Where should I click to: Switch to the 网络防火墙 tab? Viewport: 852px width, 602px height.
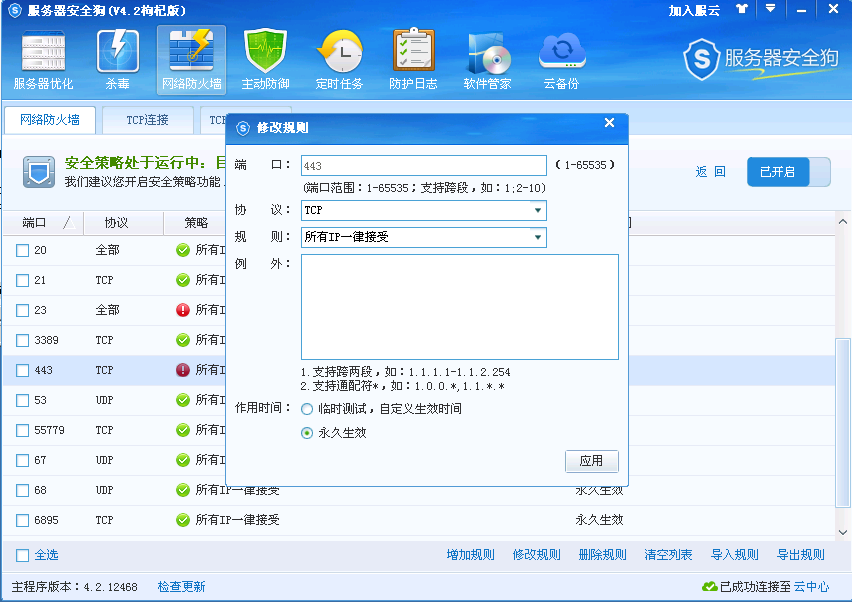click(50, 120)
